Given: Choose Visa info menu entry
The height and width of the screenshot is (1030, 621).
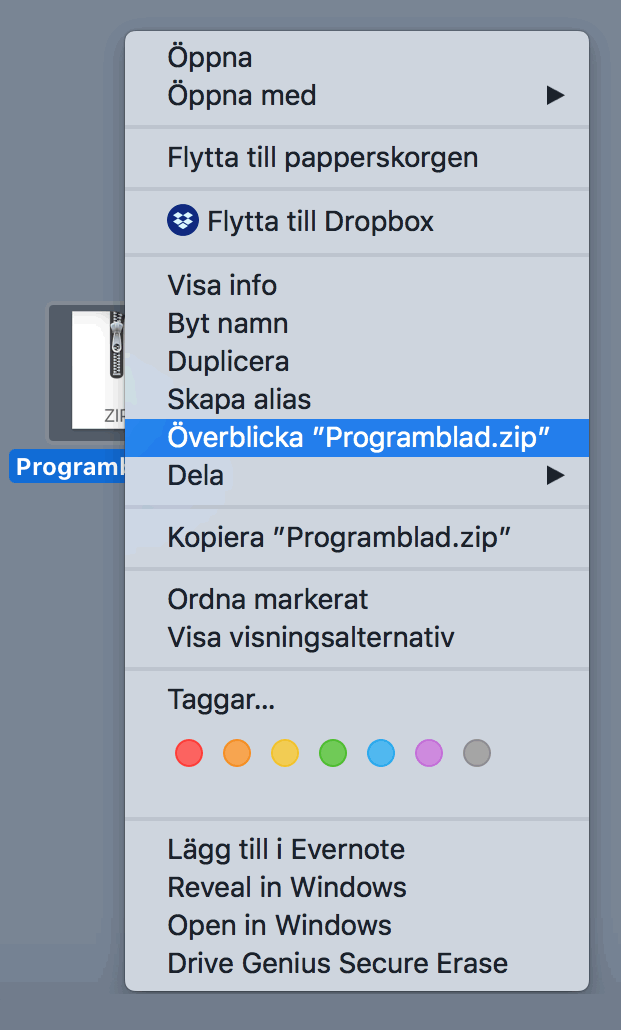Looking at the screenshot, I should [x=222, y=286].
